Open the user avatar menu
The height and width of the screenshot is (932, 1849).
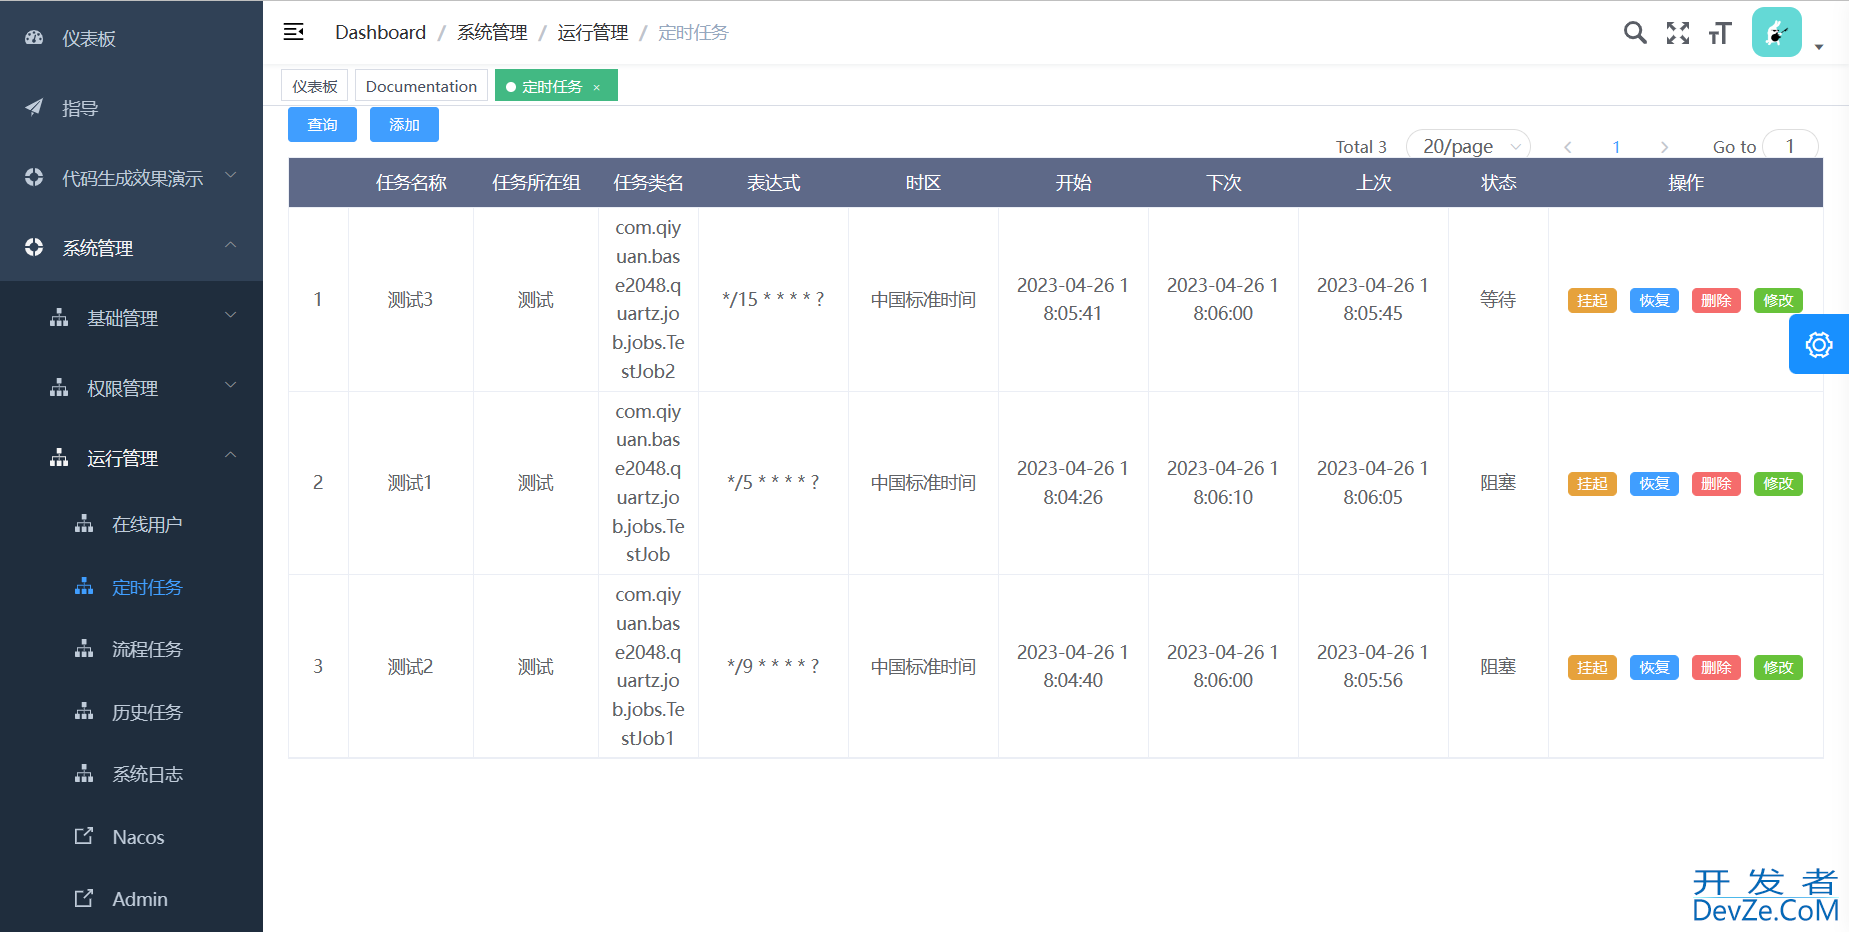pyautogui.click(x=1777, y=32)
